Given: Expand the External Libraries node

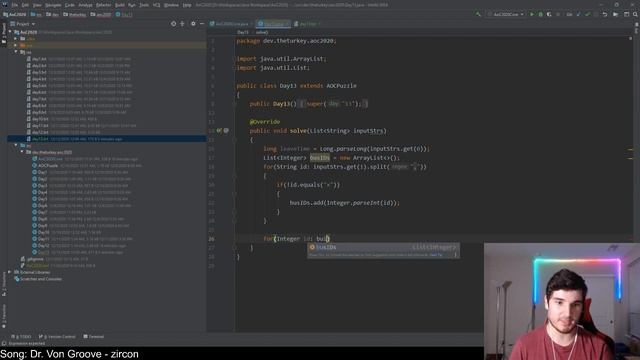Looking at the screenshot, I should (x=10, y=272).
